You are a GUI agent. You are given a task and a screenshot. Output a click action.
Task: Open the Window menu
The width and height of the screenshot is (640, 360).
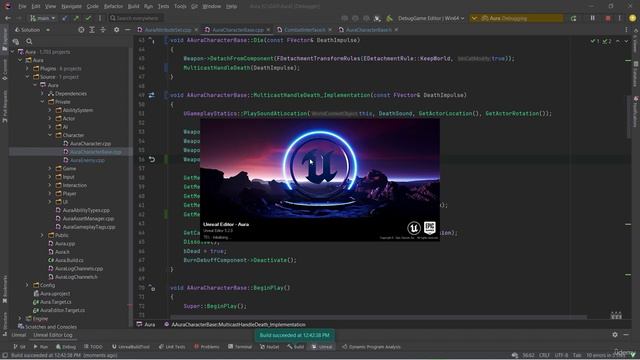coord(211,6)
